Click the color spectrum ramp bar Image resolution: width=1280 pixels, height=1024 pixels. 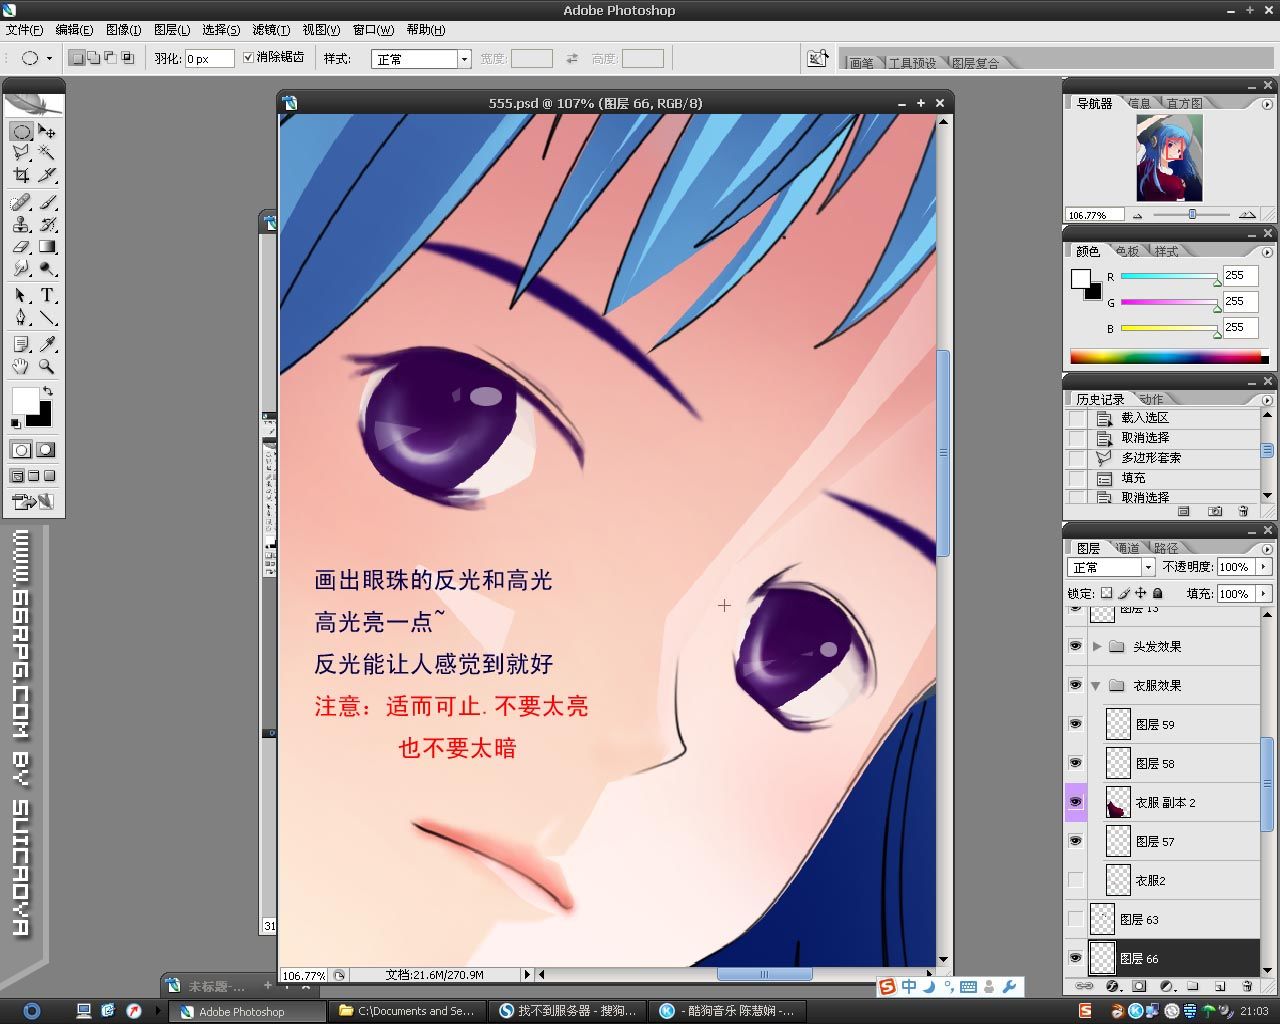(x=1165, y=357)
